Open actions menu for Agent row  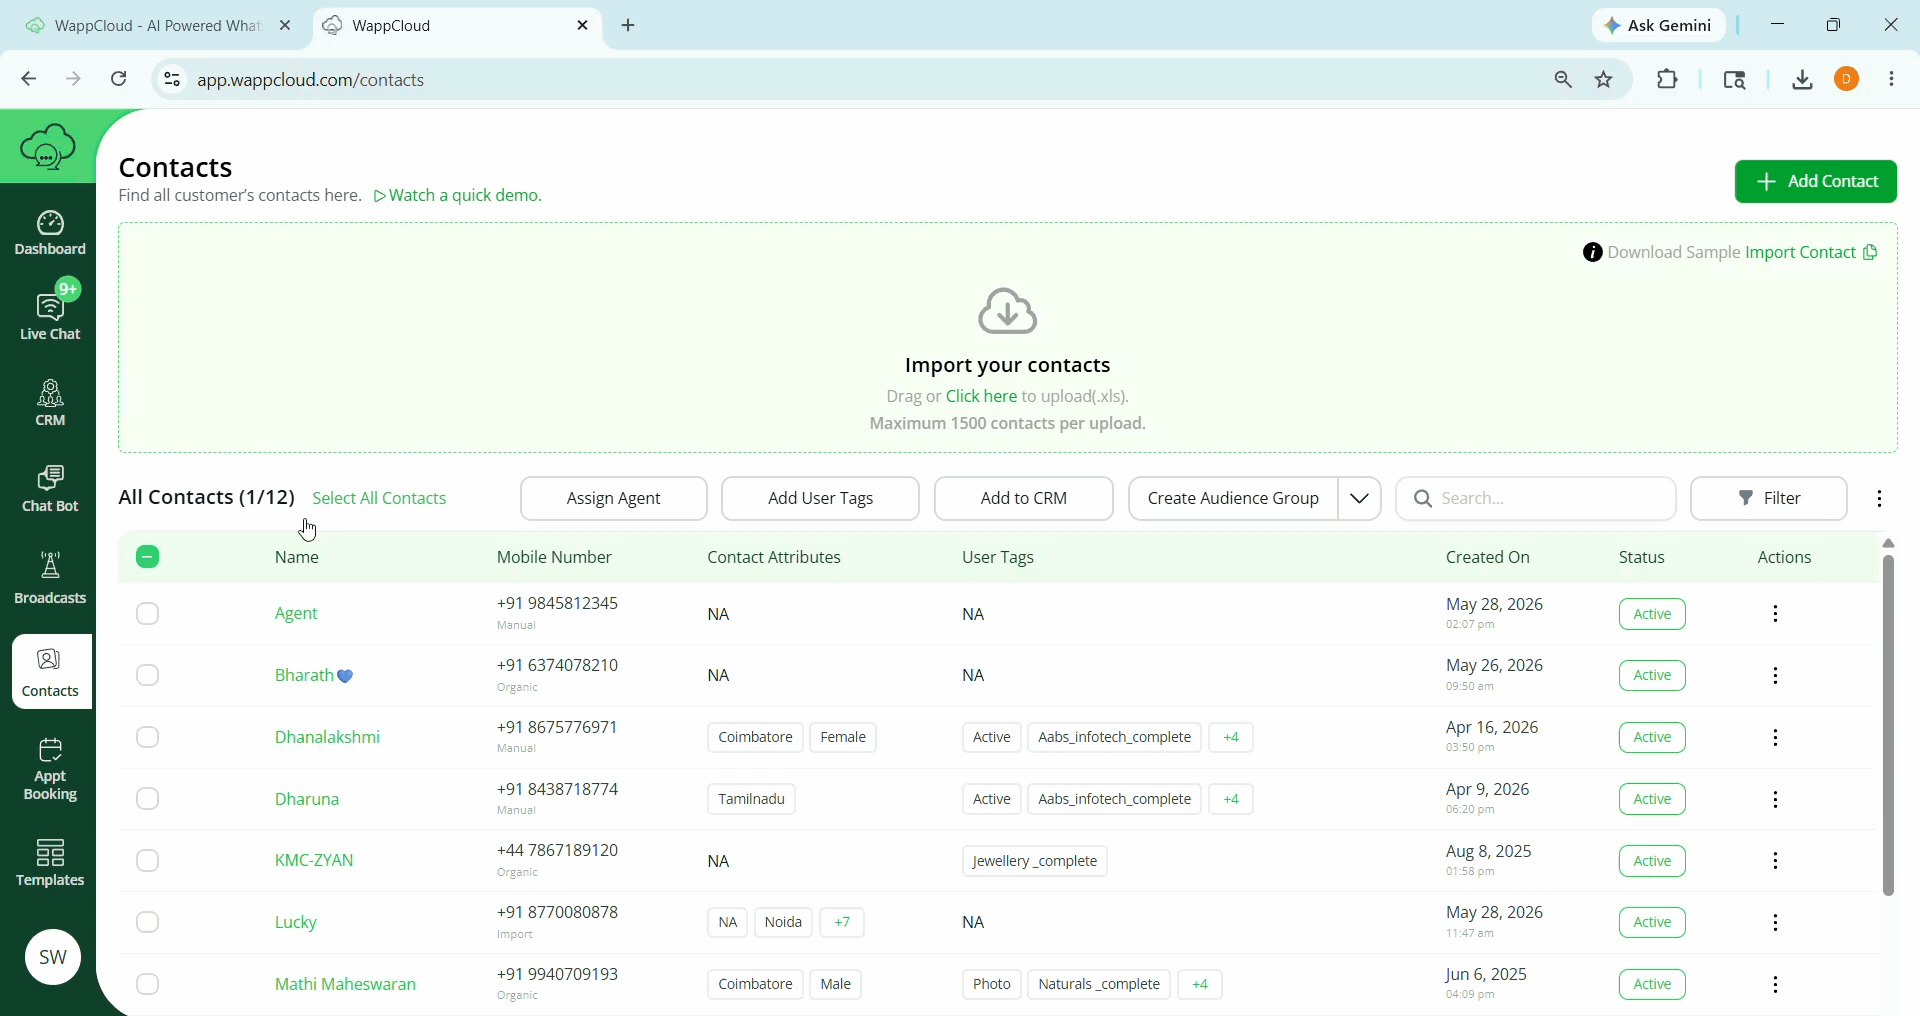pos(1775,614)
